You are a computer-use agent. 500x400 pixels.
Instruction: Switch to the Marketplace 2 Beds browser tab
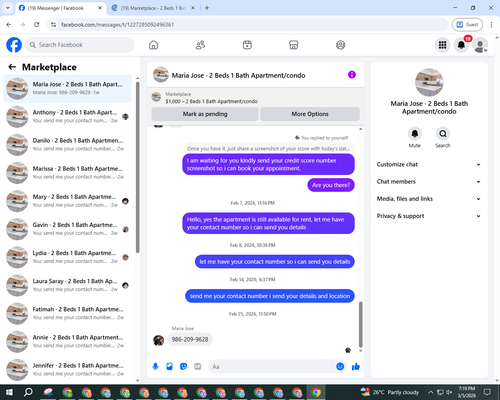pos(153,8)
